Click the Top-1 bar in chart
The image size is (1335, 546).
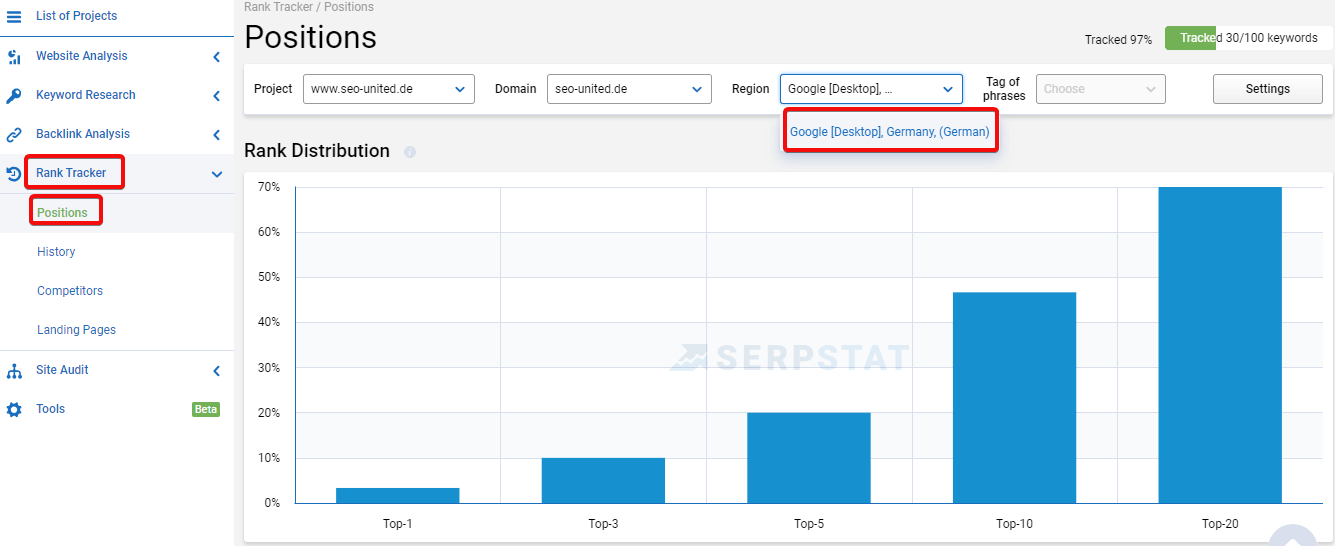397,495
